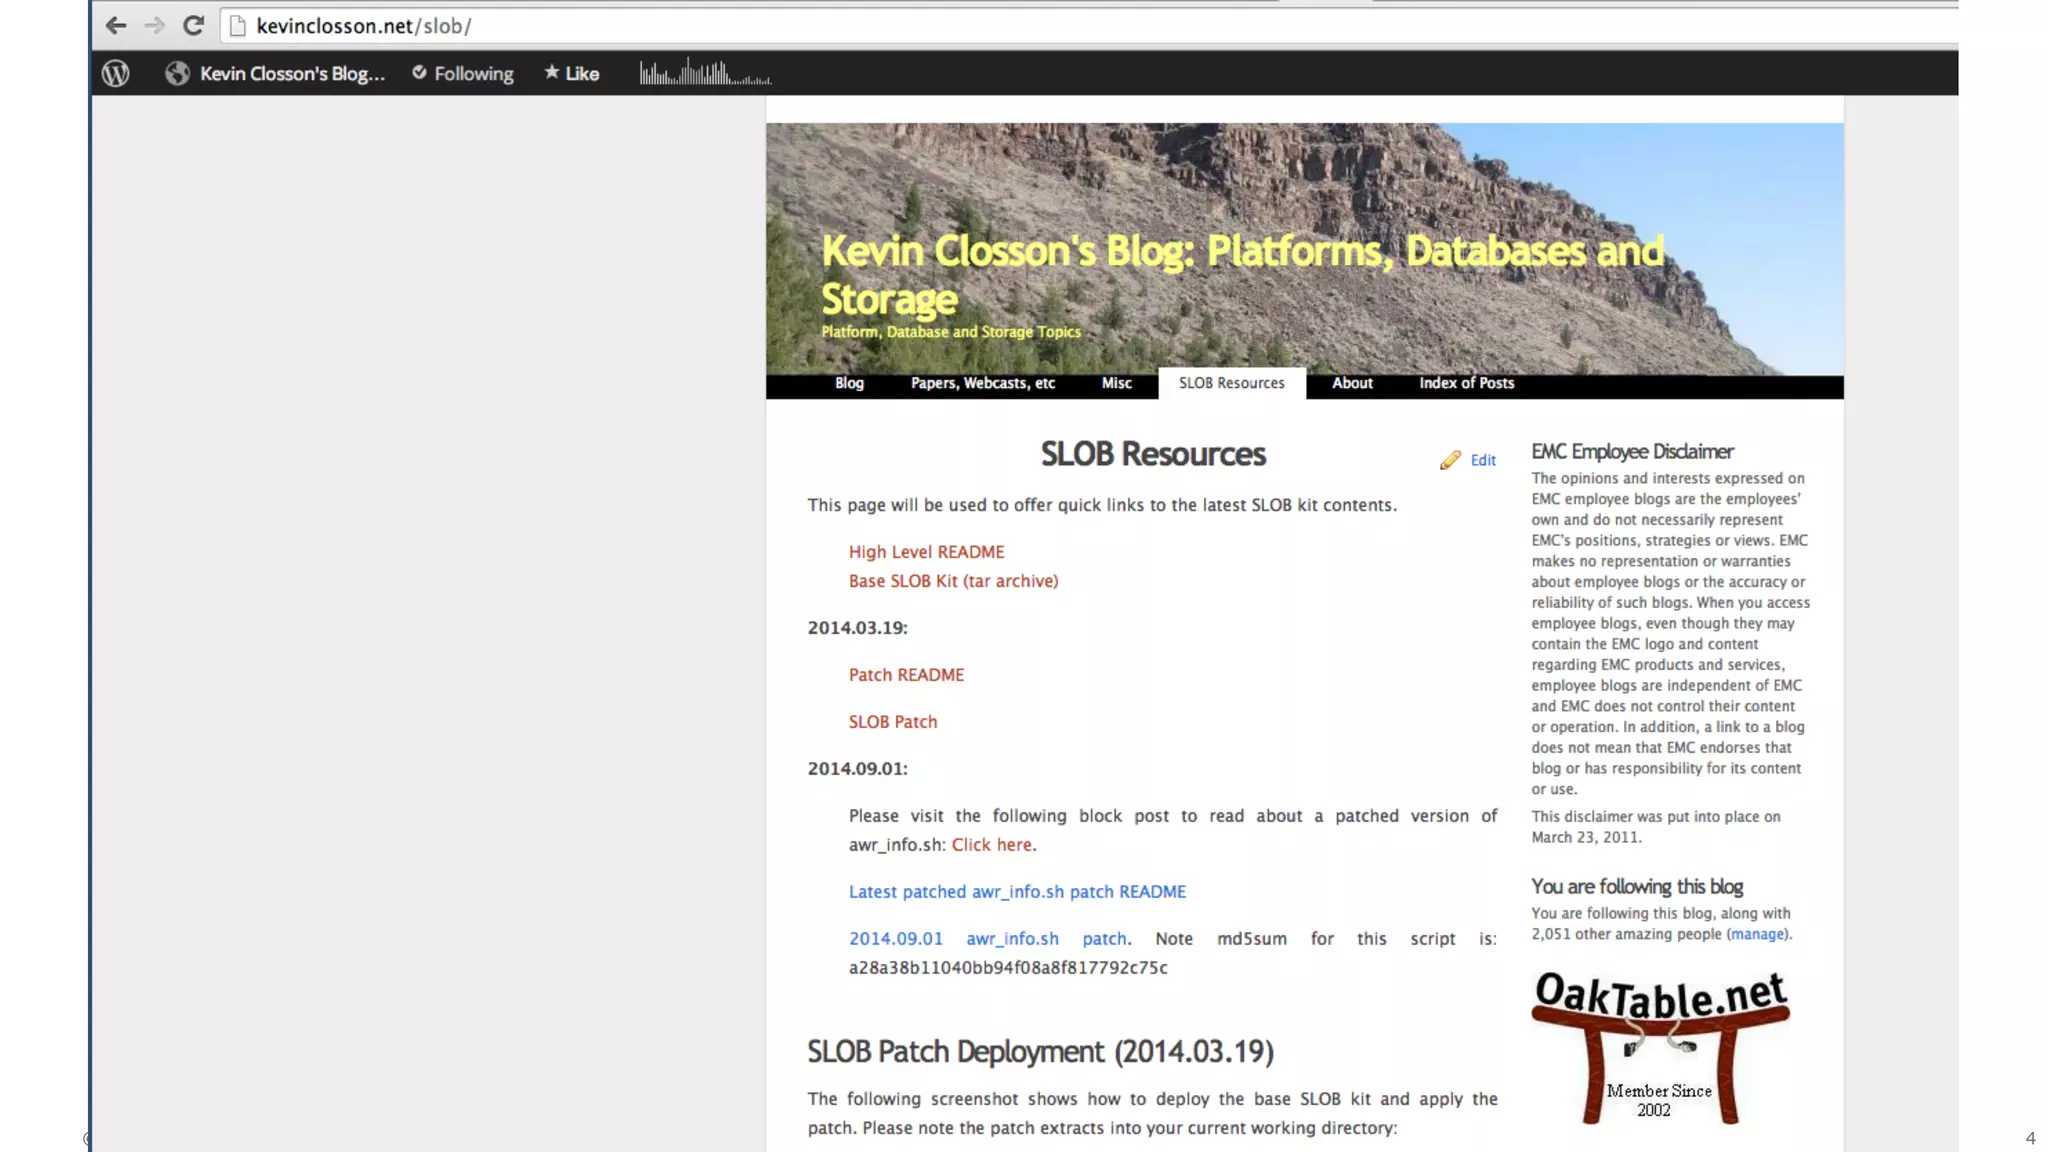Image resolution: width=2048 pixels, height=1152 pixels.
Task: Open the Blog navigation tab
Action: coord(849,383)
